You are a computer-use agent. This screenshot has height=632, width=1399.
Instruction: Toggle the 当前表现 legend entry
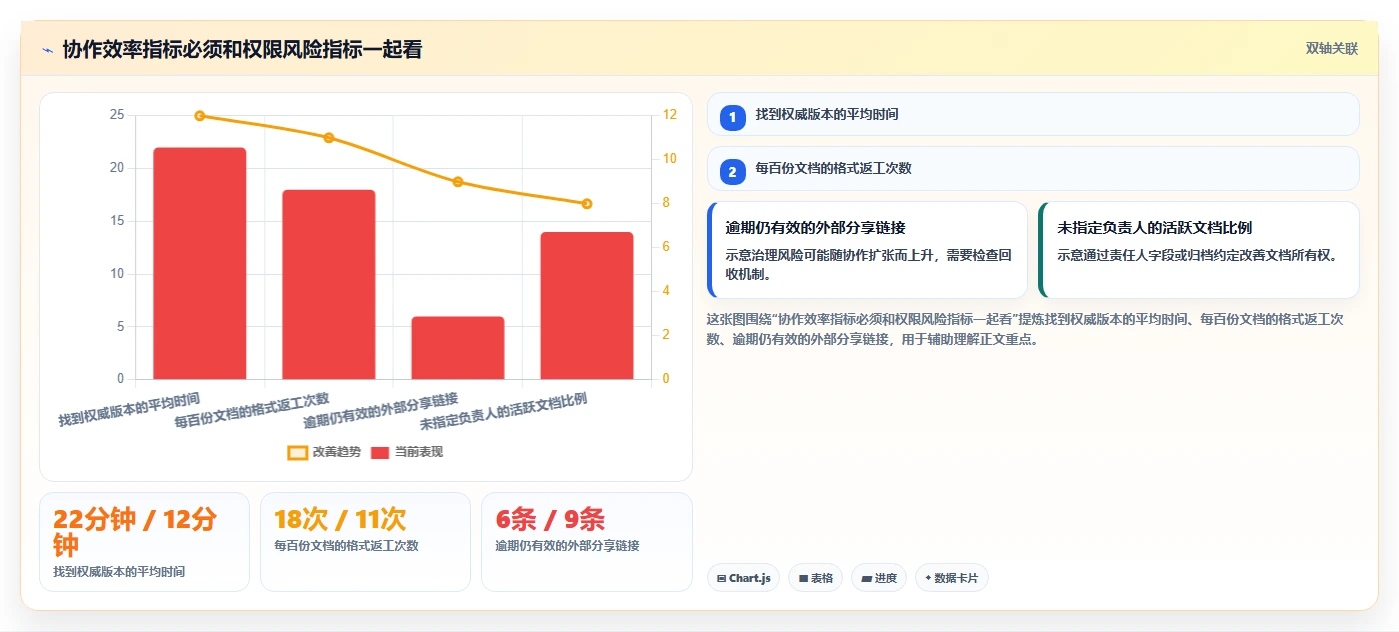[406, 452]
